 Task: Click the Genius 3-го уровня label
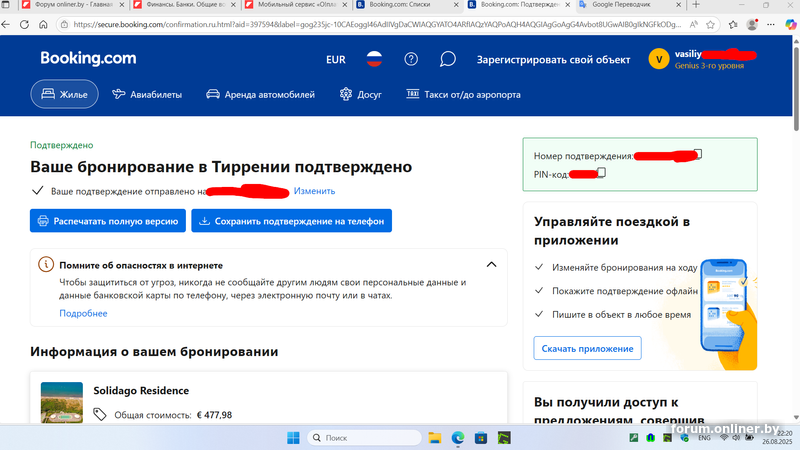709,66
